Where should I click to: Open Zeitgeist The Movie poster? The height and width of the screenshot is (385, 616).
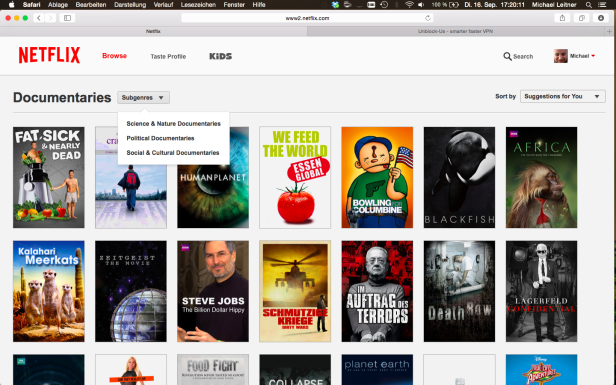coord(131,291)
